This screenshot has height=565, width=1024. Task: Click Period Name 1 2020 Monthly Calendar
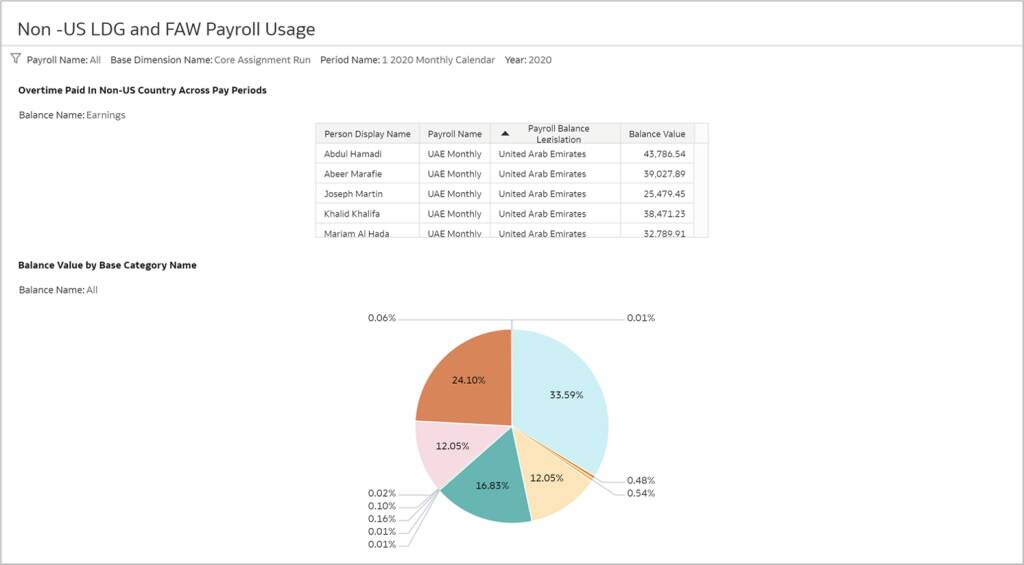[x=408, y=59]
